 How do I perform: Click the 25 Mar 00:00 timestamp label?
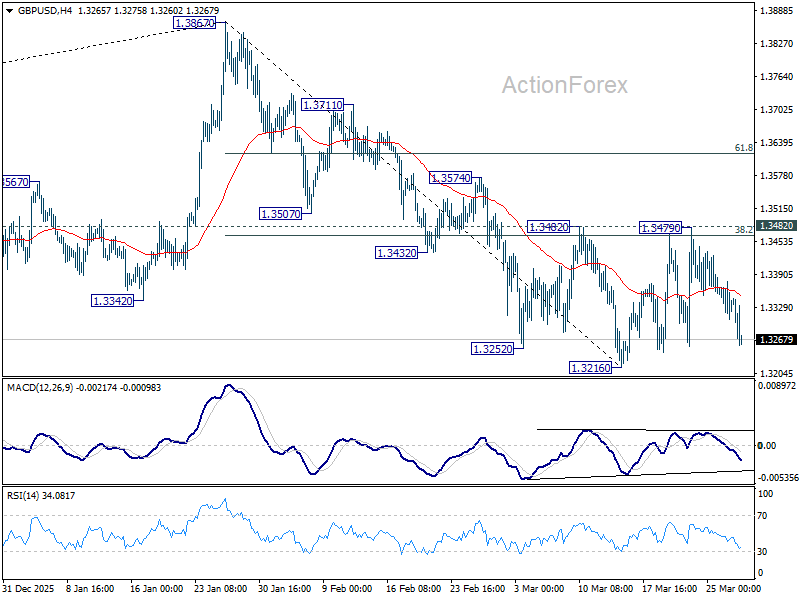[x=731, y=590]
